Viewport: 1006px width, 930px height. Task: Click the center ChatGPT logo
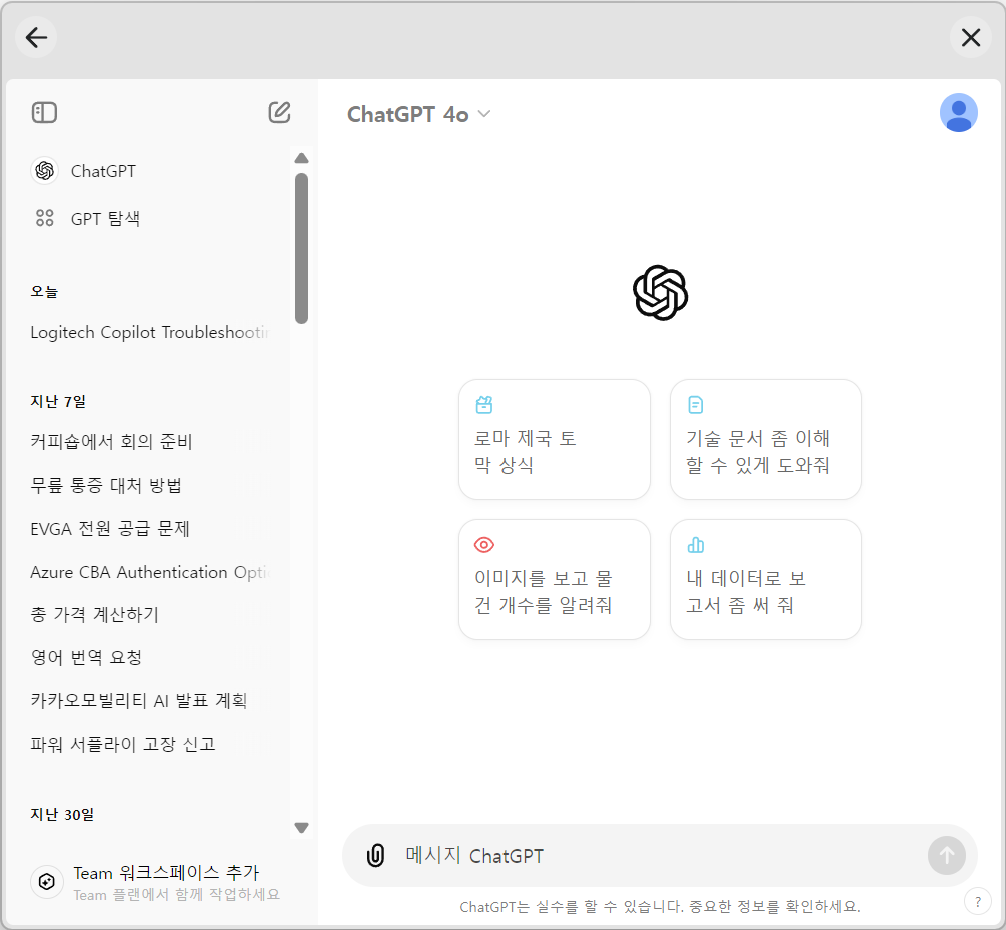(x=660, y=292)
